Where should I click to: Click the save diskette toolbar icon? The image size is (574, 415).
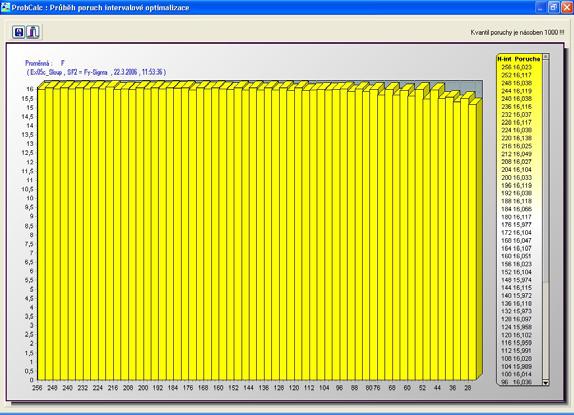click(x=19, y=32)
